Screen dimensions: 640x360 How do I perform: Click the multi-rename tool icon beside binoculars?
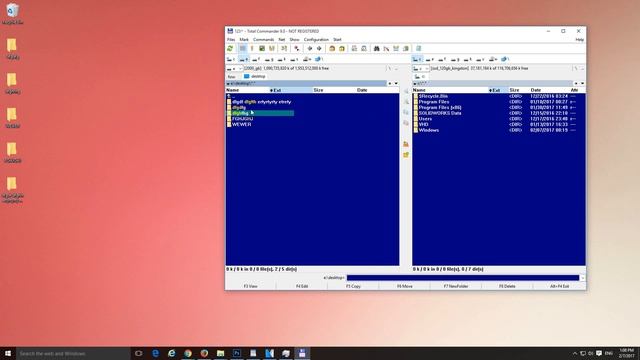[x=386, y=49]
